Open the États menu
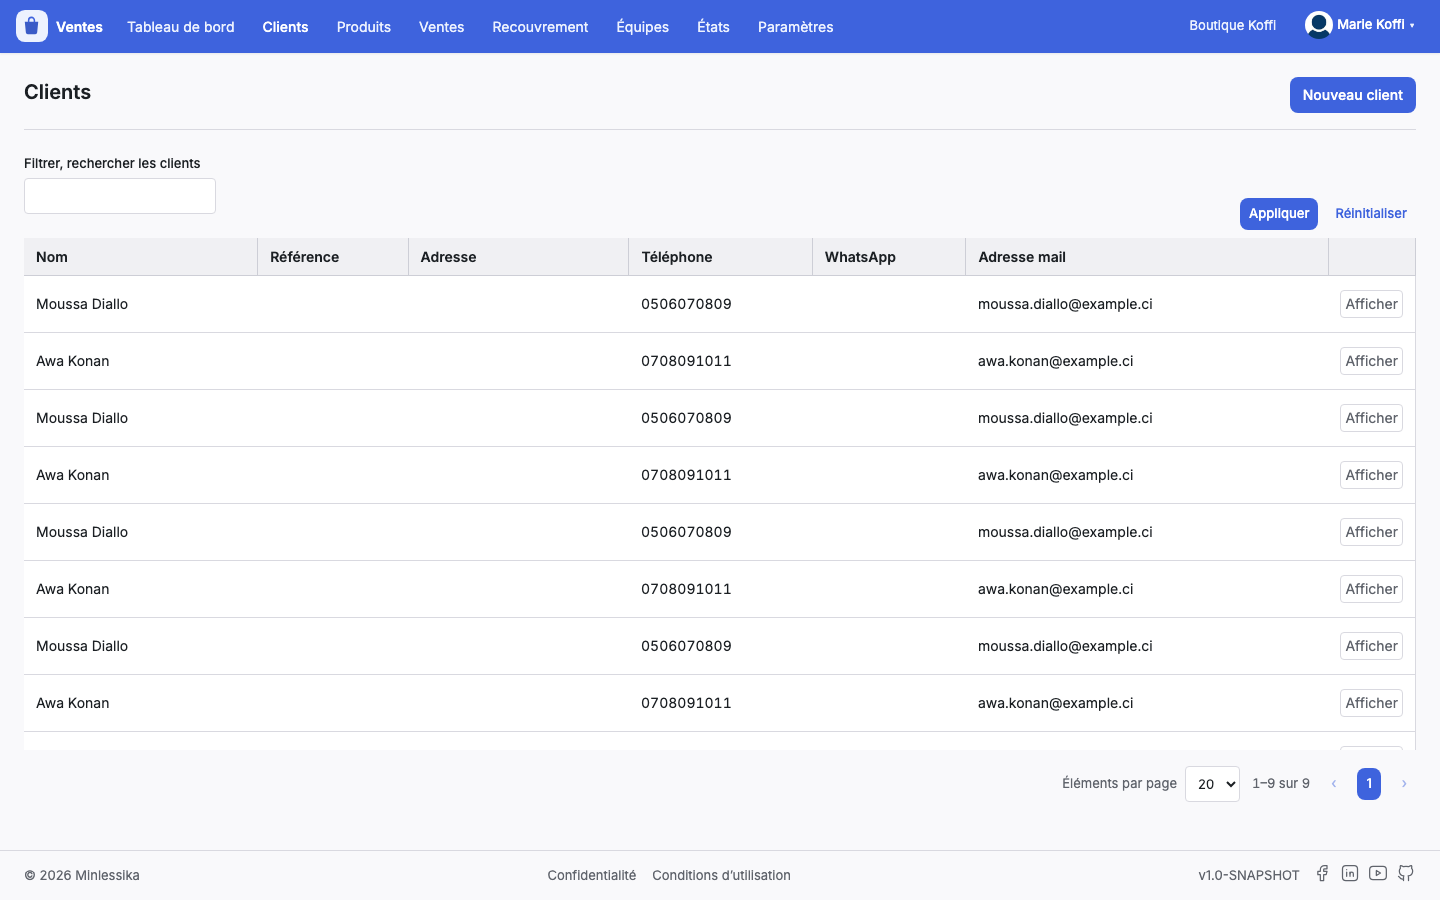Viewport: 1440px width, 900px height. (713, 27)
